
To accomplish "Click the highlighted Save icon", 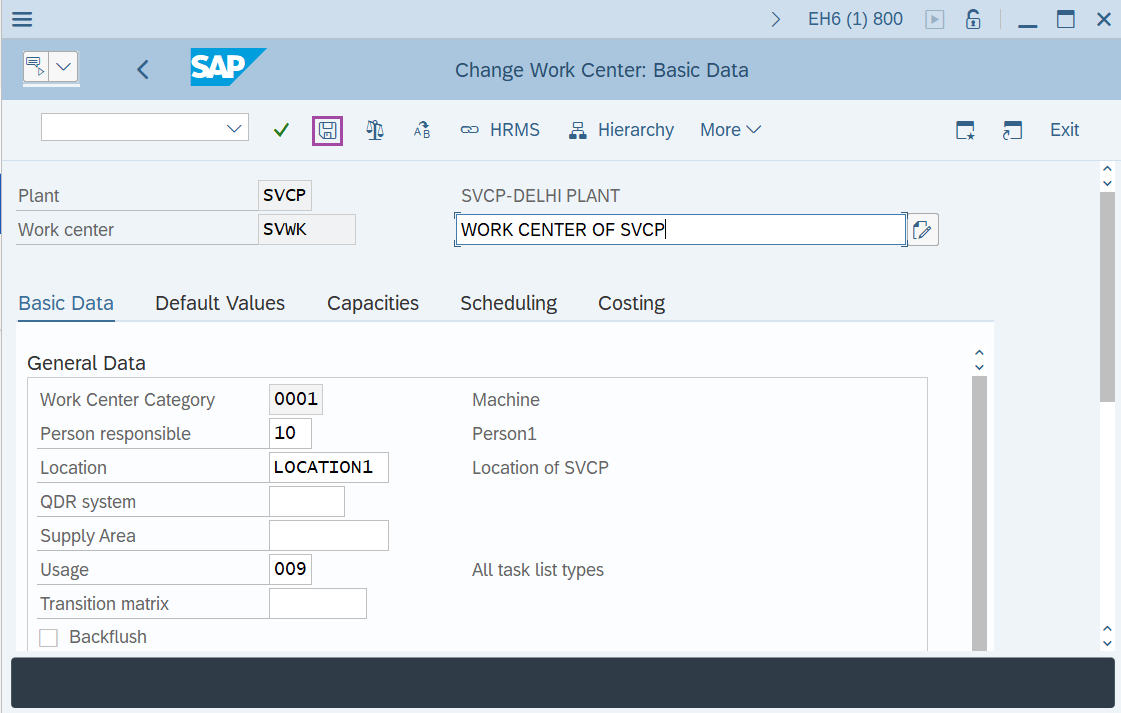I will pyautogui.click(x=327, y=130).
